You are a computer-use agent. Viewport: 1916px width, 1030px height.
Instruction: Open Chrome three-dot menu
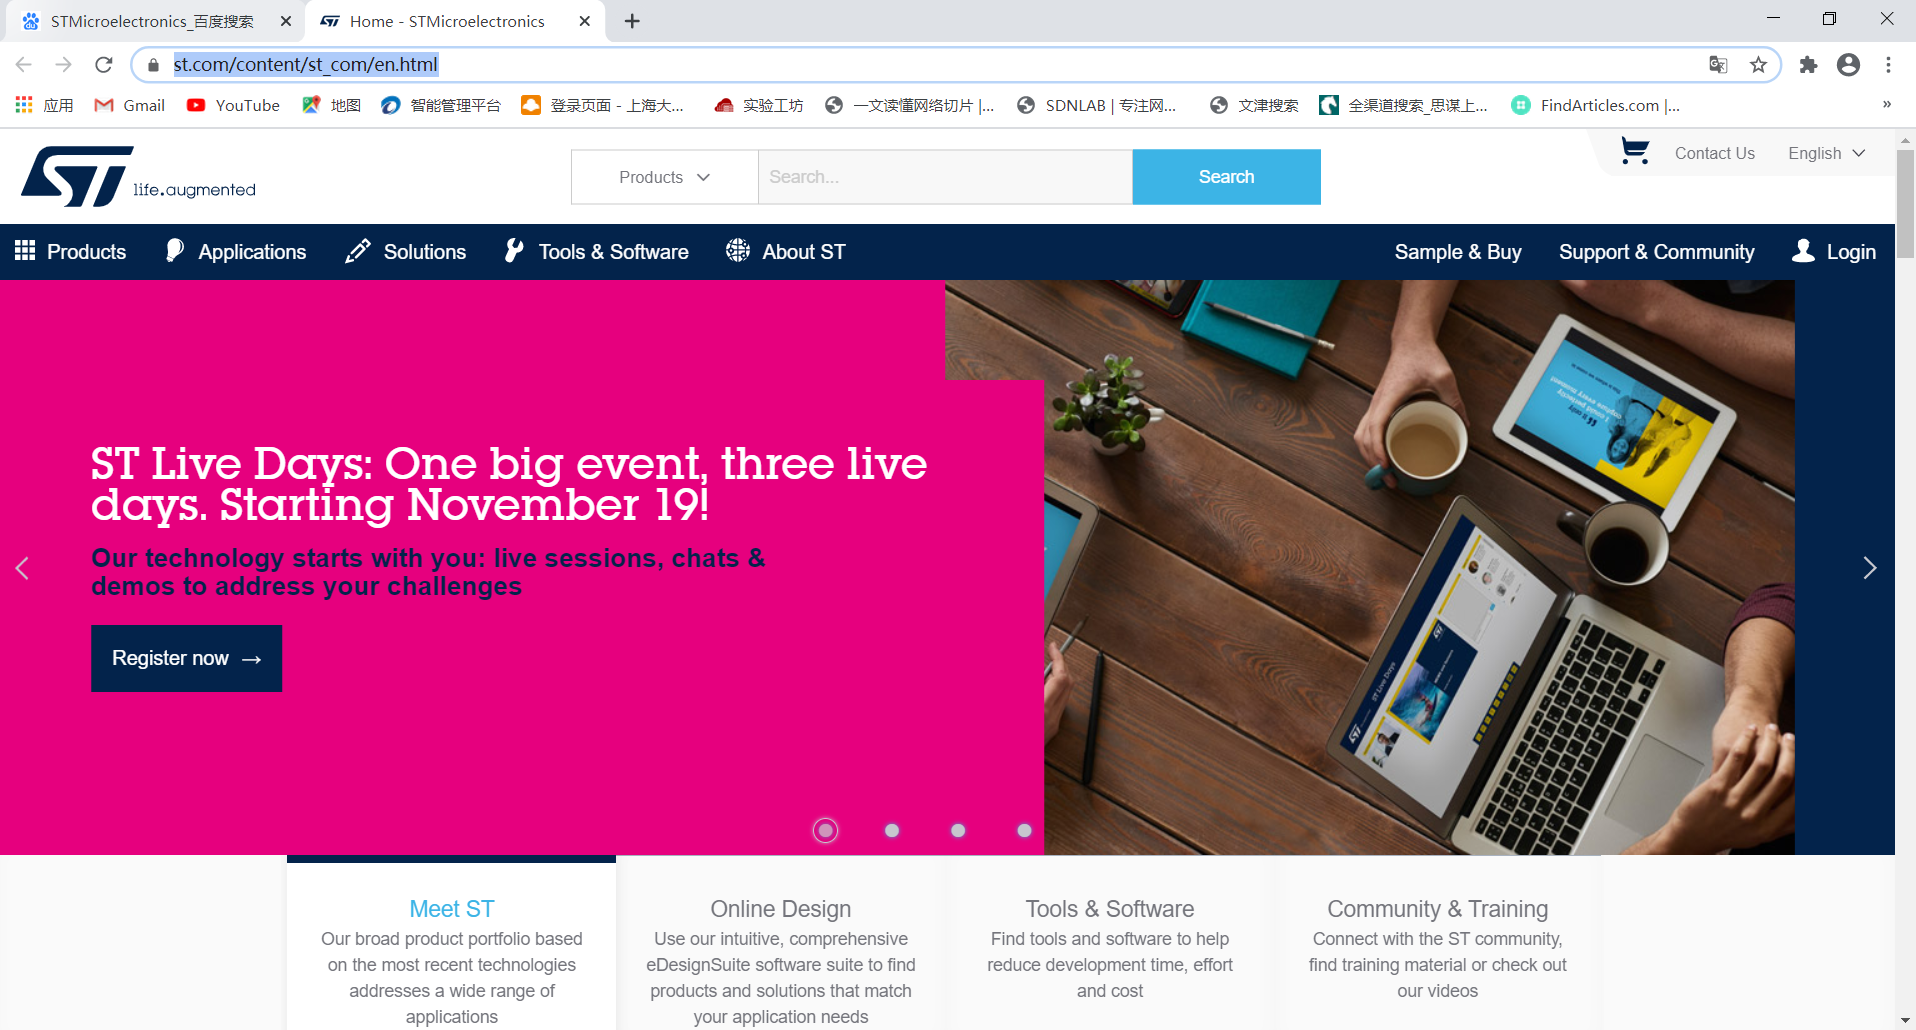coord(1888,65)
